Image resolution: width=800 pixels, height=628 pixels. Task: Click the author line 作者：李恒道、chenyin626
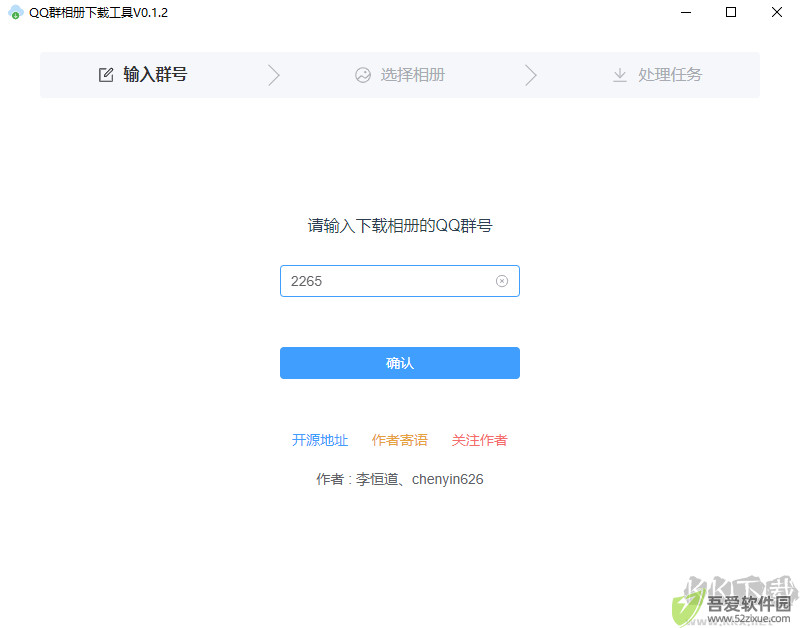400,480
